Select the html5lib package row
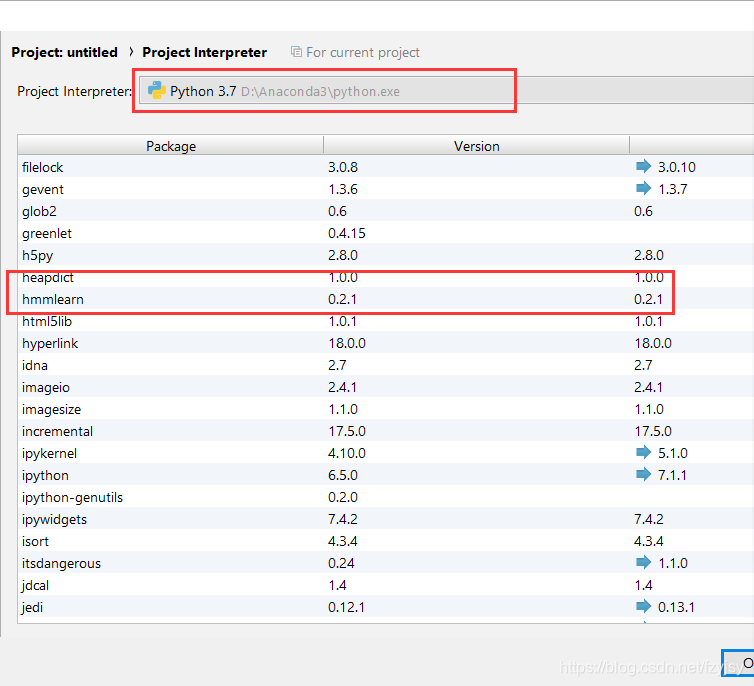 tap(386, 321)
